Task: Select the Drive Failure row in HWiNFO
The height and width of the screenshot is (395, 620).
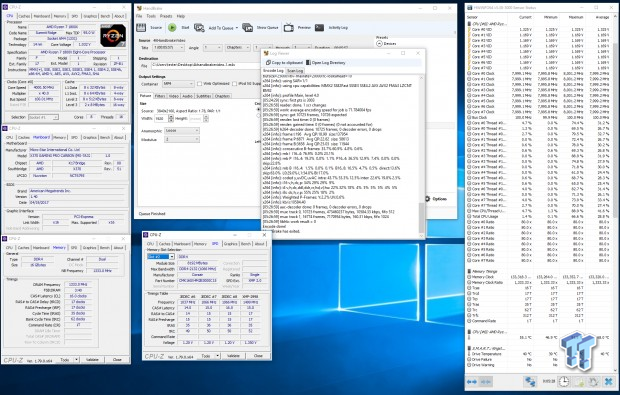Action: [539, 359]
